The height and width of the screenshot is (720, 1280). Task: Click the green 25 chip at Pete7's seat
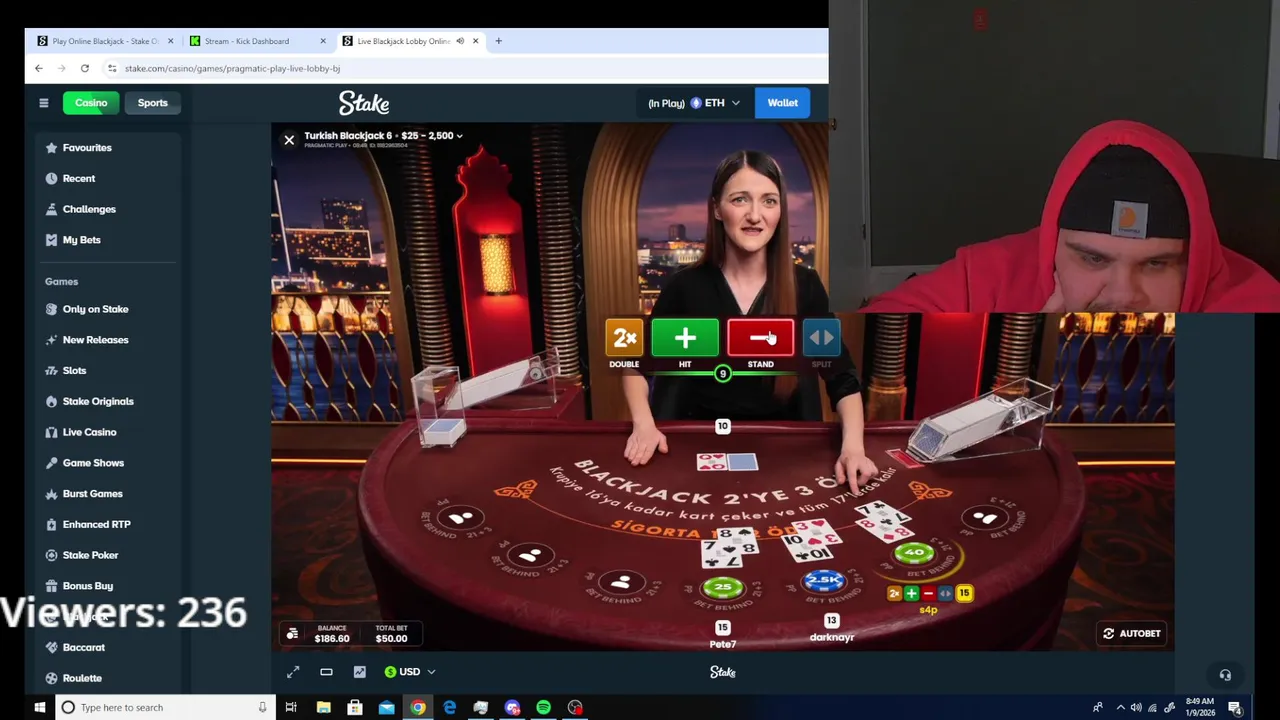click(723, 588)
